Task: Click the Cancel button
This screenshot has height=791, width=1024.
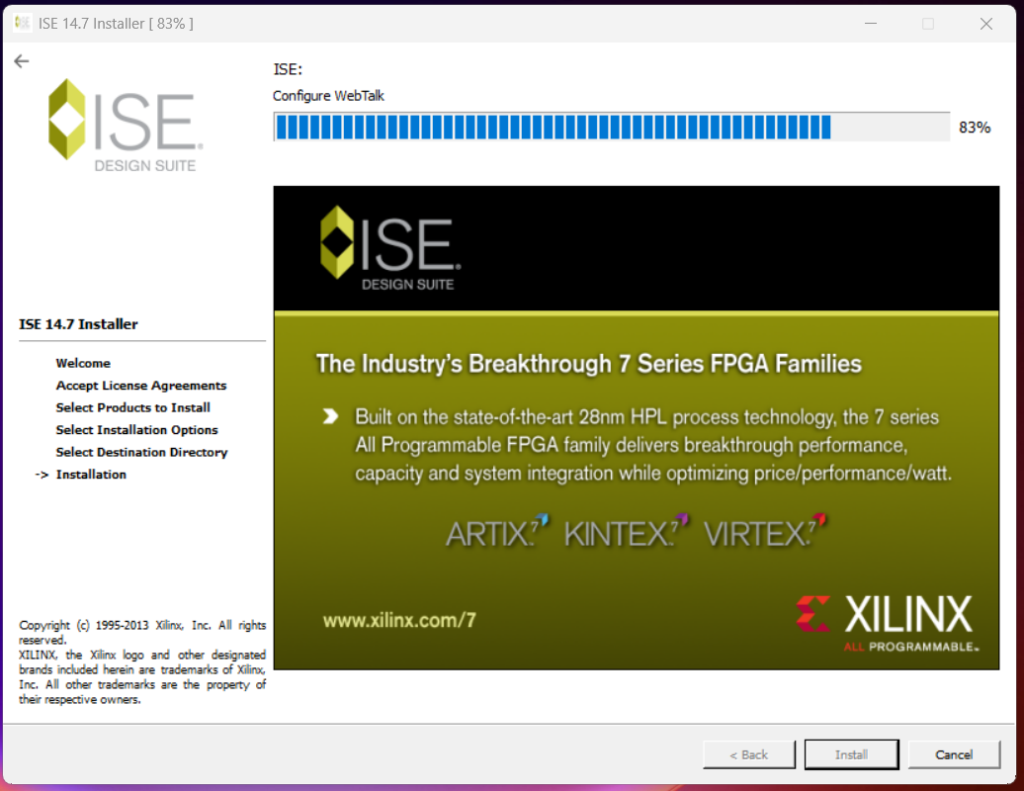Action: coord(953,754)
